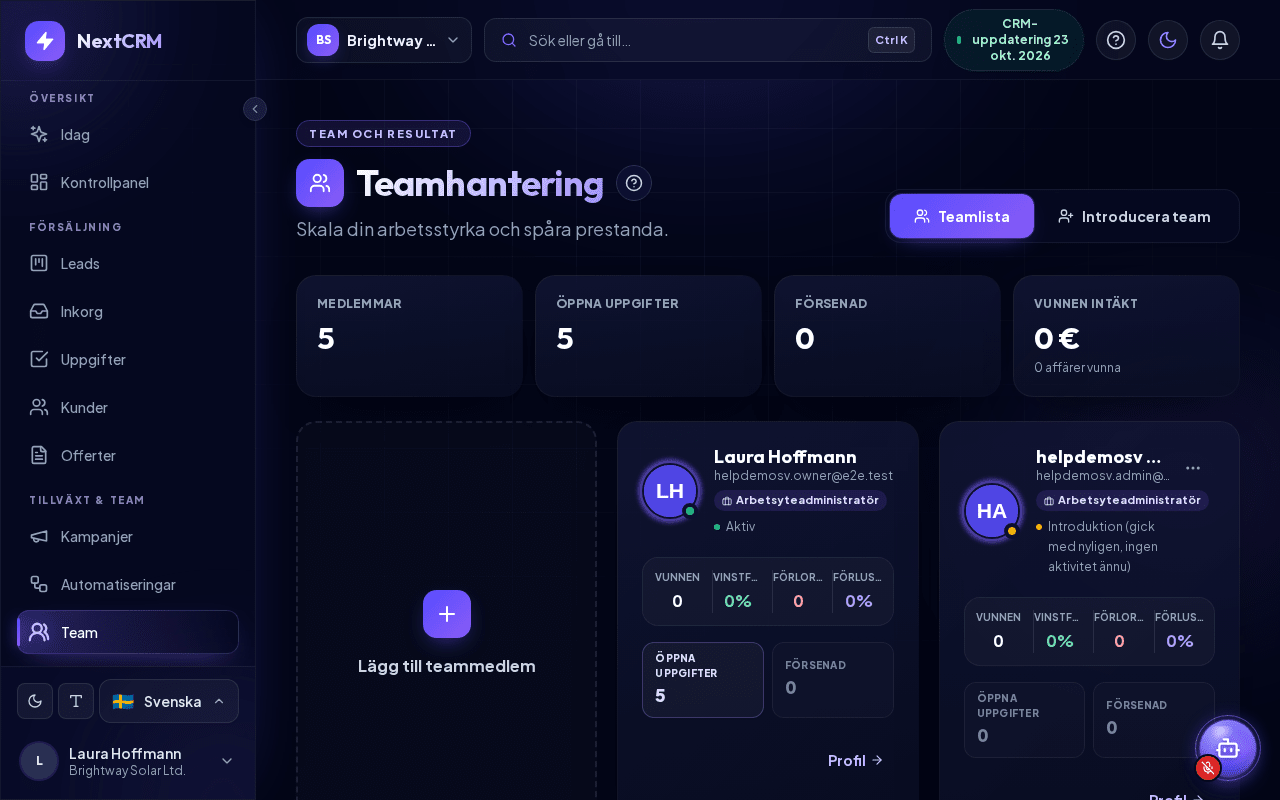Click helpdemosv.owner@e2e.test email text
Viewport: 1280px width, 800px height.
click(x=803, y=476)
